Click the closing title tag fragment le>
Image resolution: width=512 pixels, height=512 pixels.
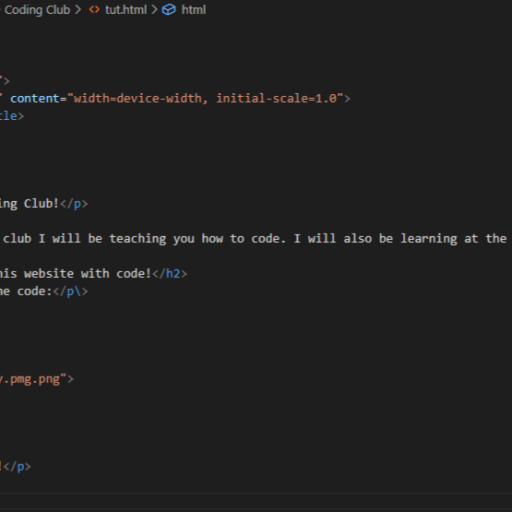pyautogui.click(x=12, y=116)
